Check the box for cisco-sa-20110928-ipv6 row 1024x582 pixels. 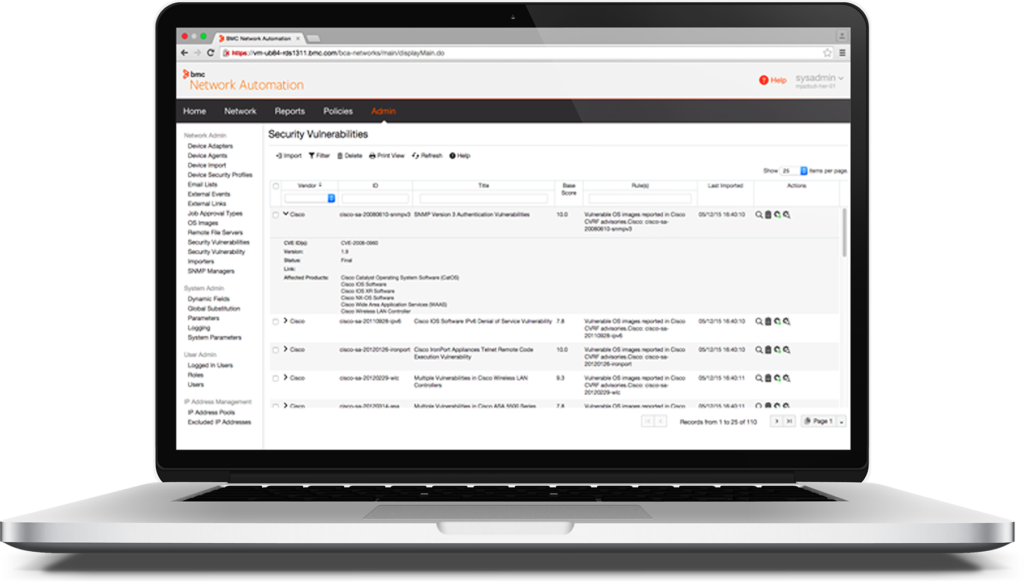click(276, 321)
